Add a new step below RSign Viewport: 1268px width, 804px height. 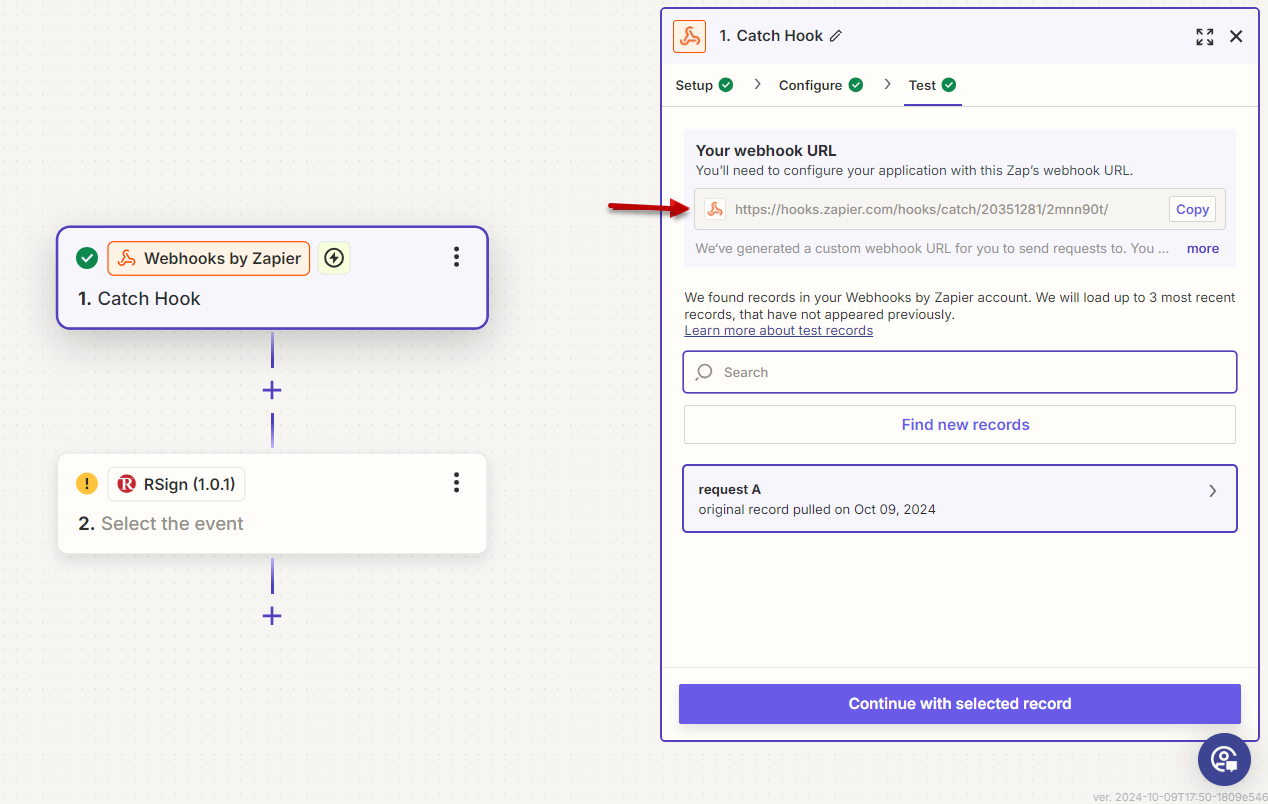[272, 616]
